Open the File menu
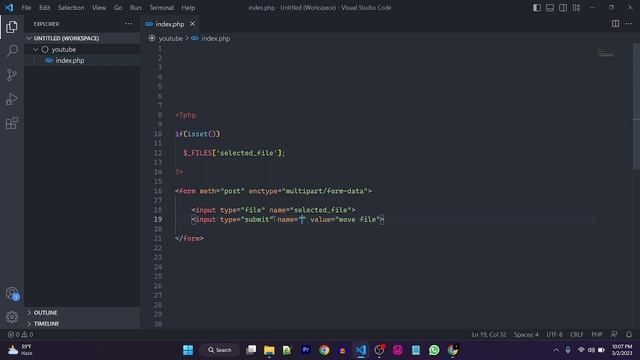Image resolution: width=640 pixels, height=360 pixels. coord(26,8)
